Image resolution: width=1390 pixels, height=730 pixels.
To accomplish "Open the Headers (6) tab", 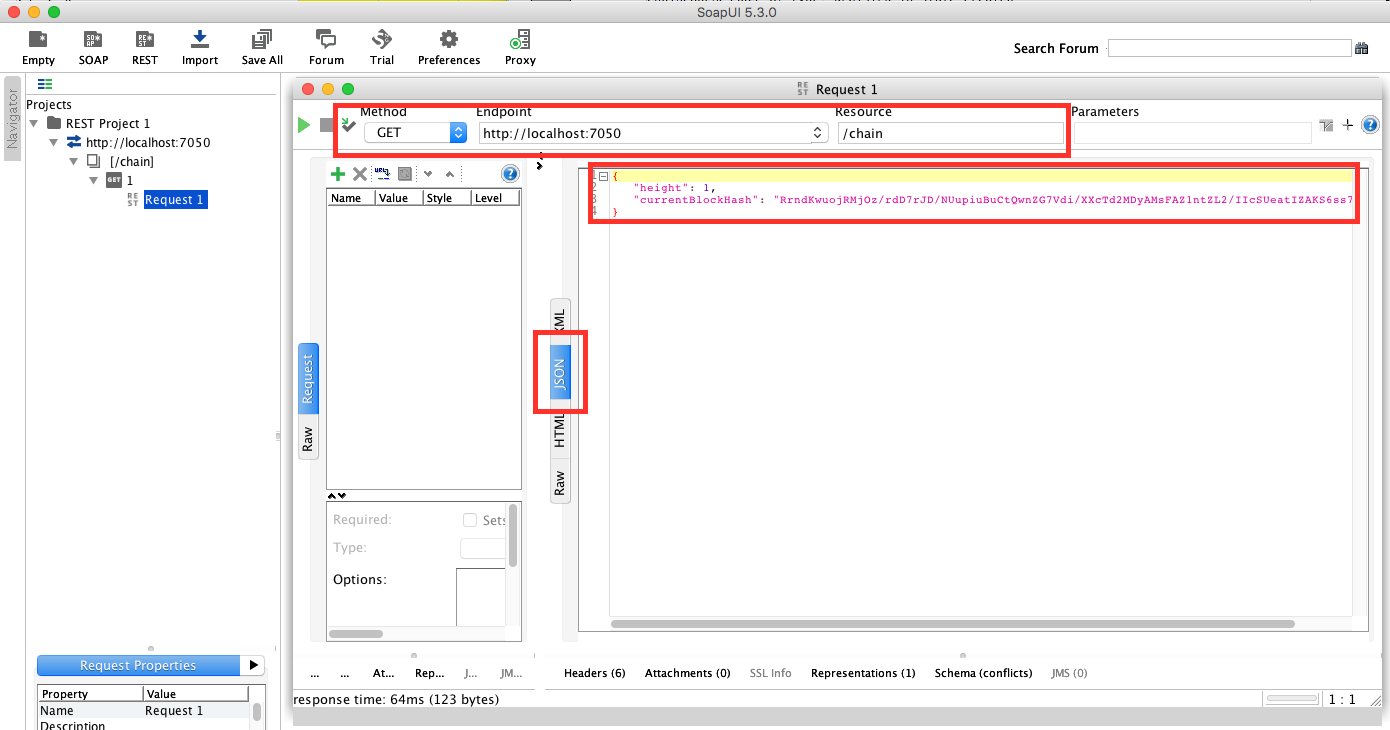I will click(595, 673).
